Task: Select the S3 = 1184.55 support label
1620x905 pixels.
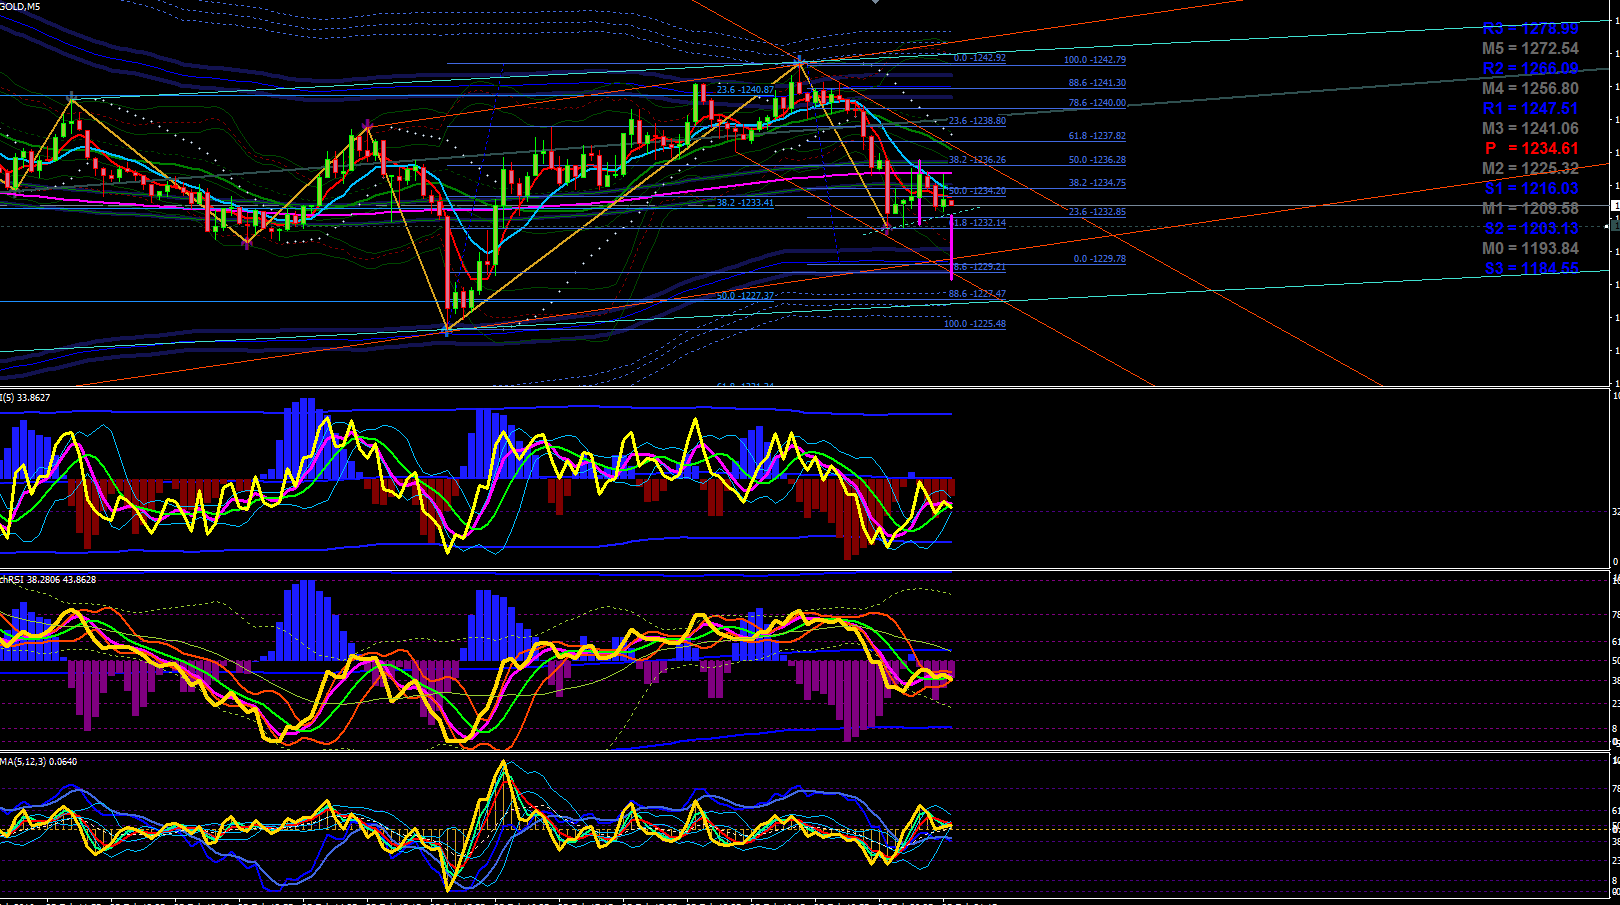Action: click(x=1531, y=269)
